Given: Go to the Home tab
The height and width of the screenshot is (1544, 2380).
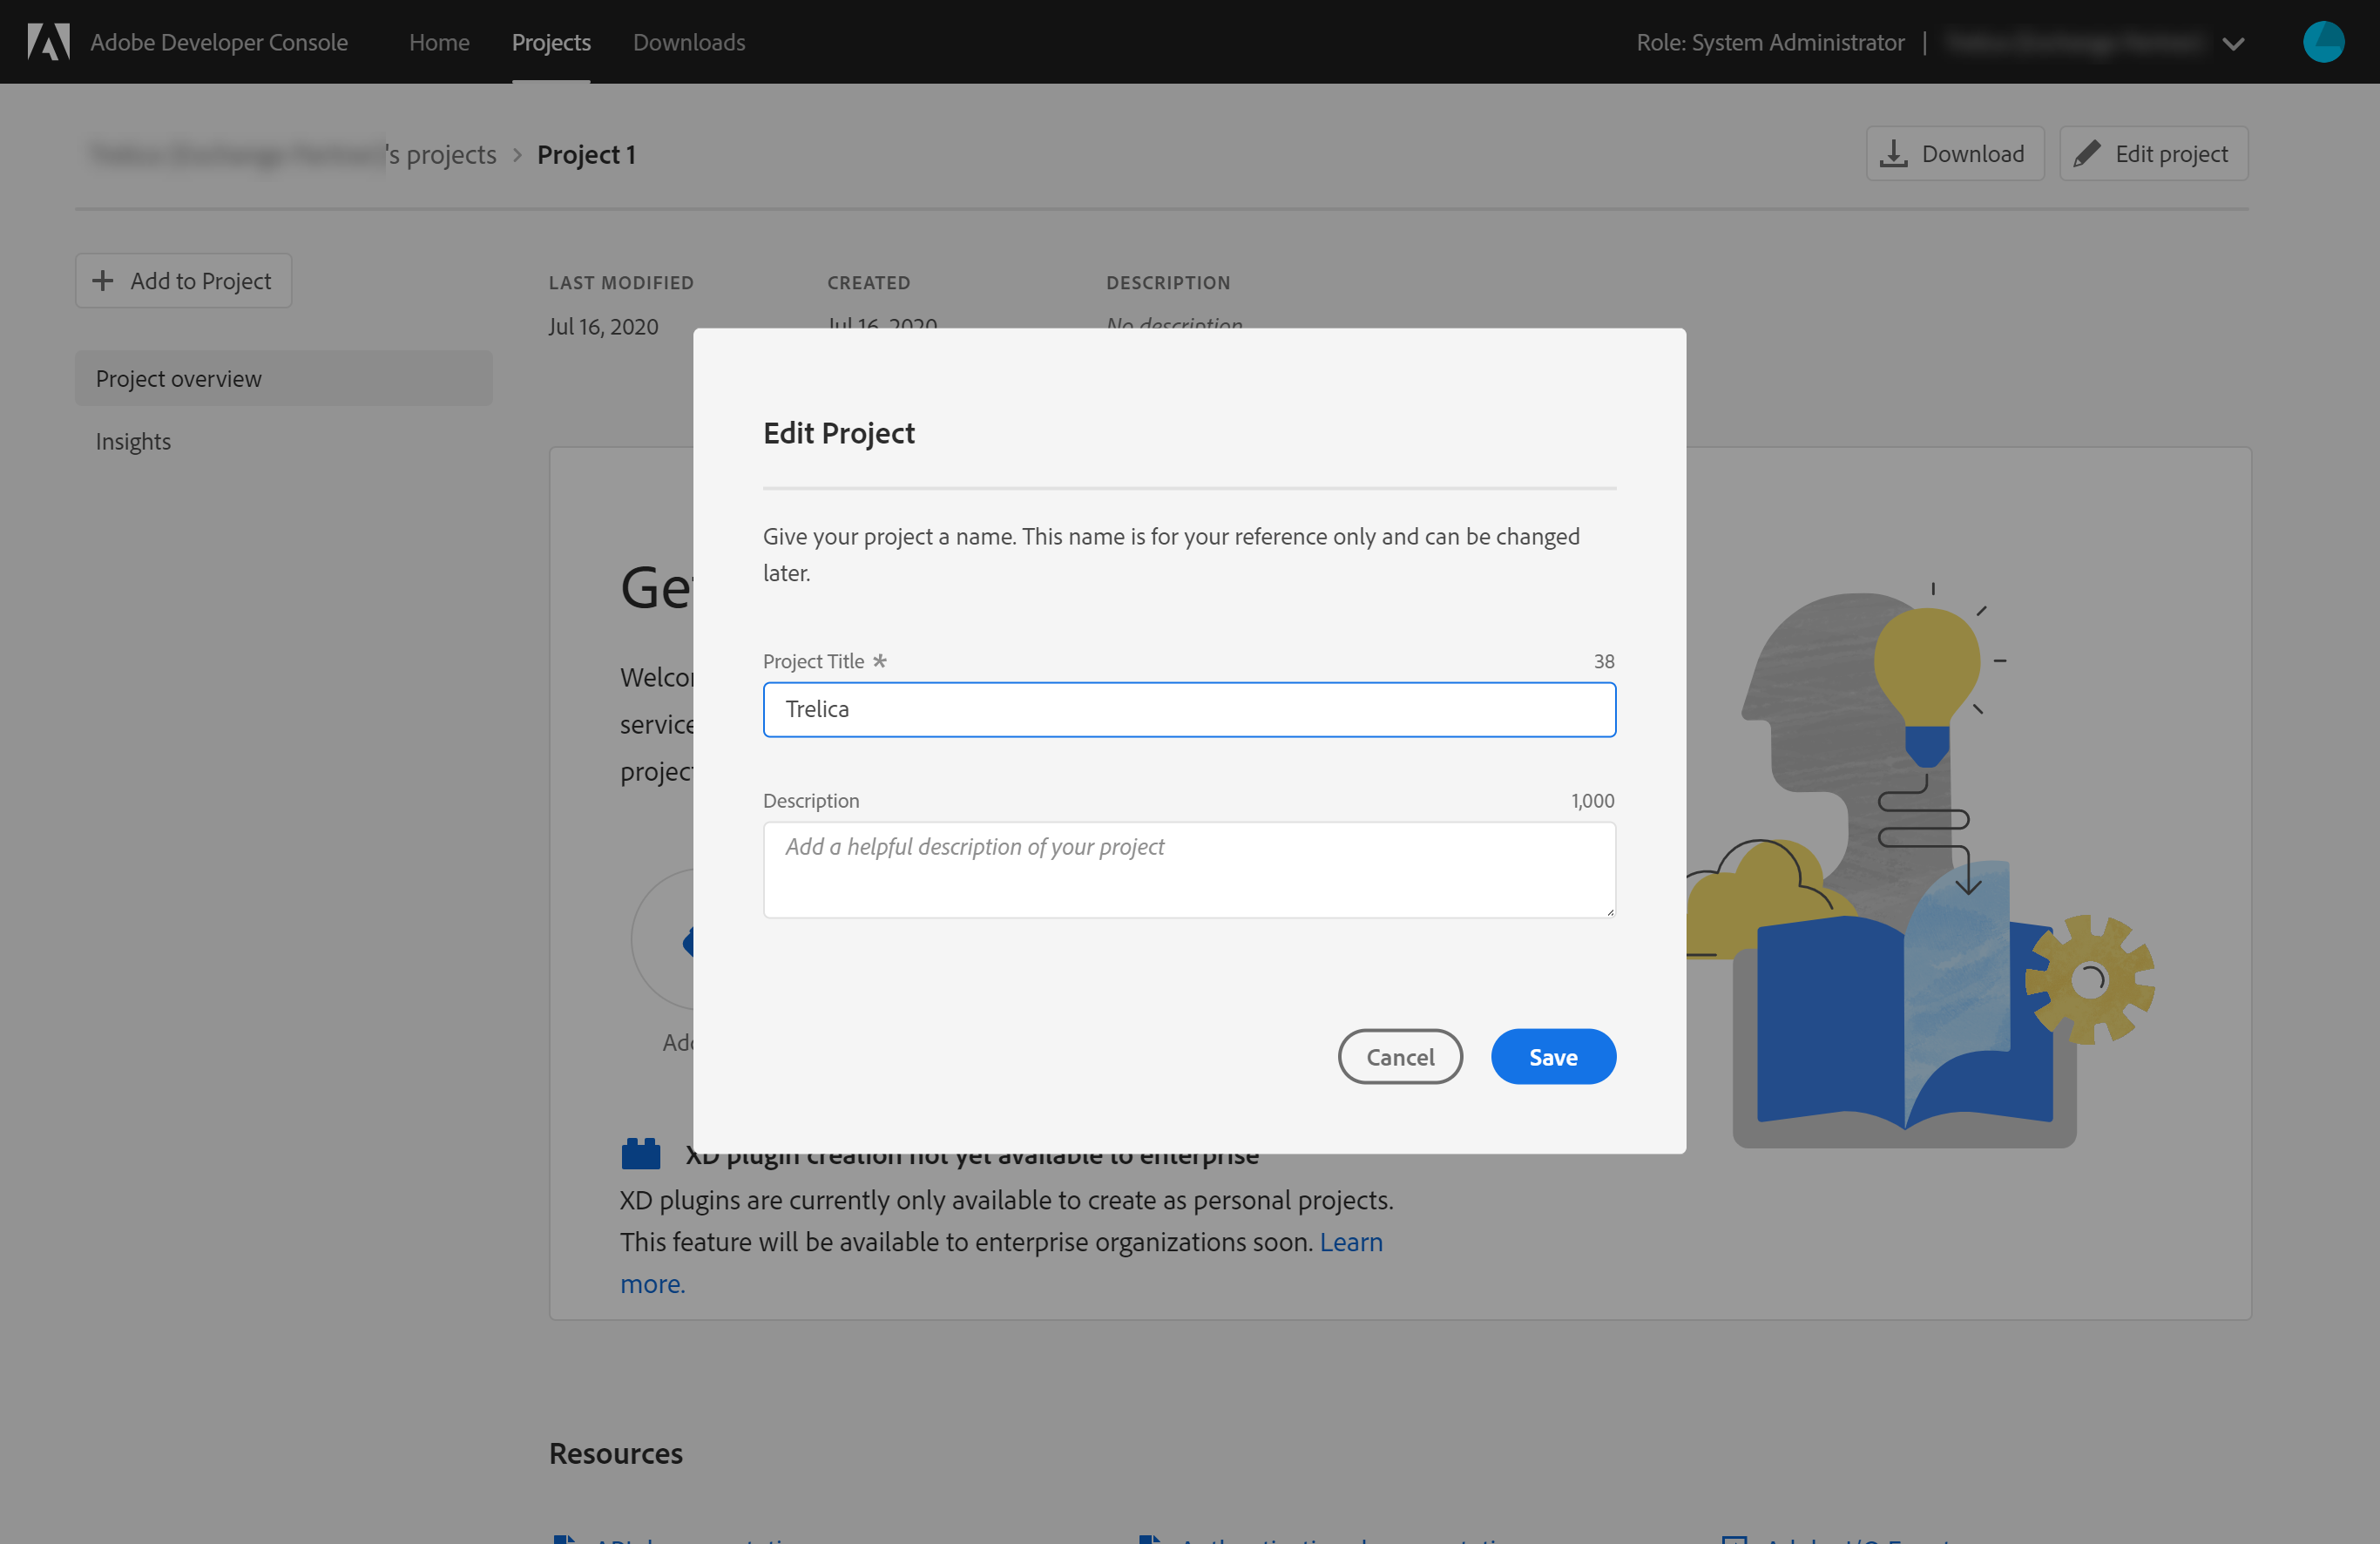Looking at the screenshot, I should 439,42.
